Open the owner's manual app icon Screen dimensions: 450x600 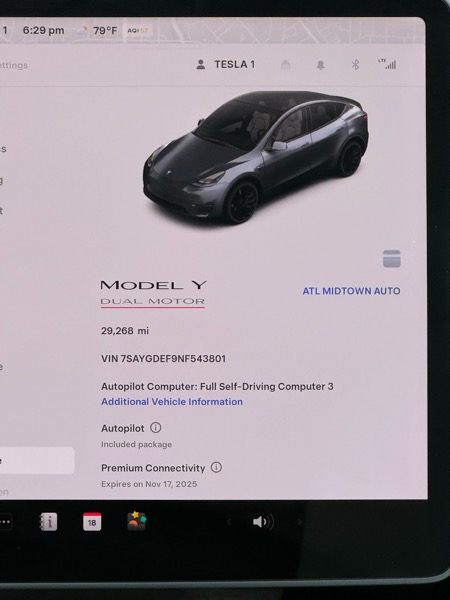48,522
